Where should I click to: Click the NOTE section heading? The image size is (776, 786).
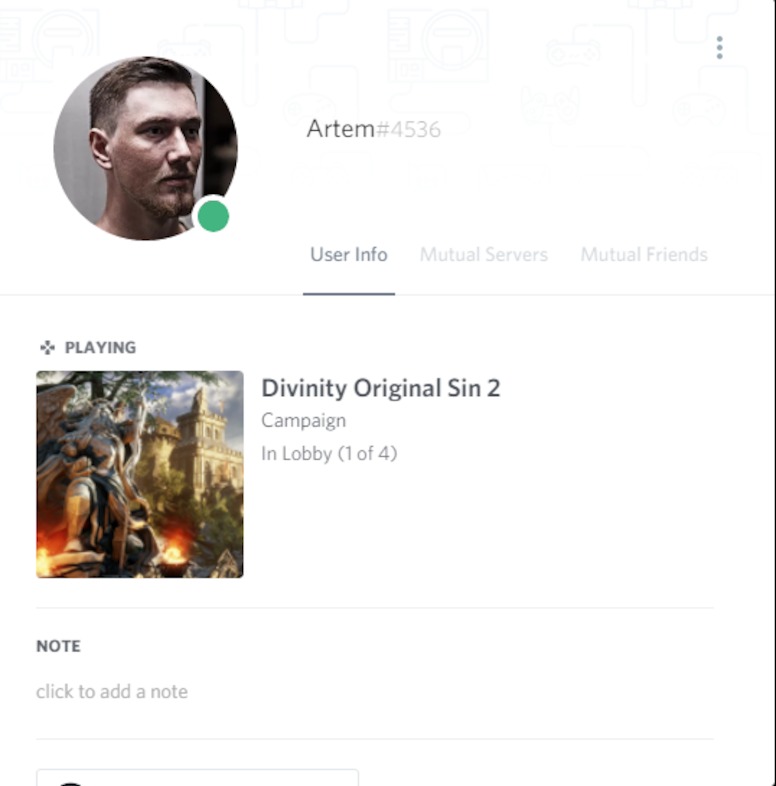pos(58,646)
